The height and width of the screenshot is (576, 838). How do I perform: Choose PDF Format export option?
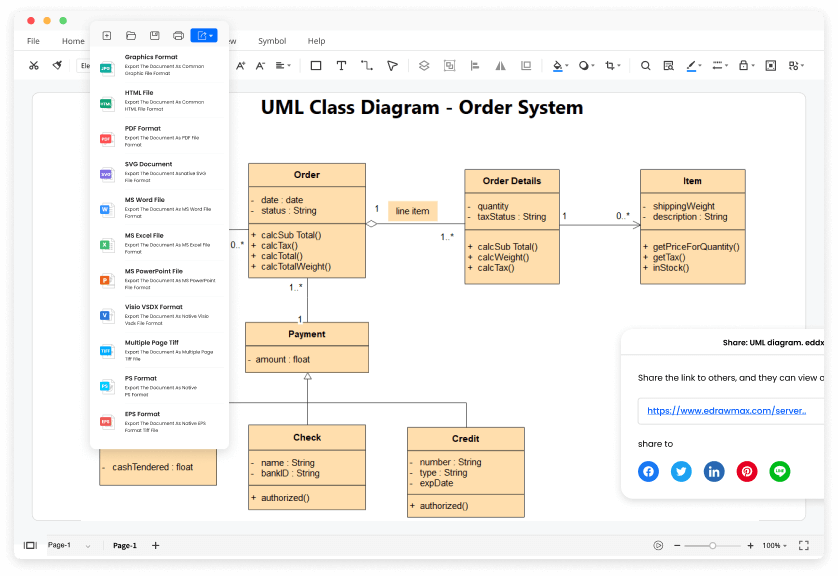pyautogui.click(x=160, y=136)
